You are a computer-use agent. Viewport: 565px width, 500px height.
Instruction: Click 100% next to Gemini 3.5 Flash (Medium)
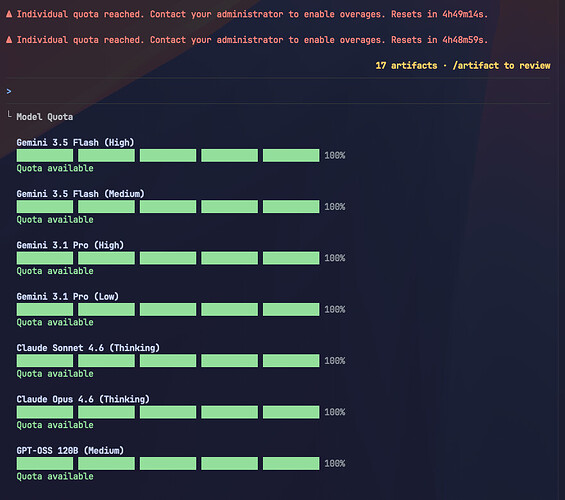tap(335, 207)
